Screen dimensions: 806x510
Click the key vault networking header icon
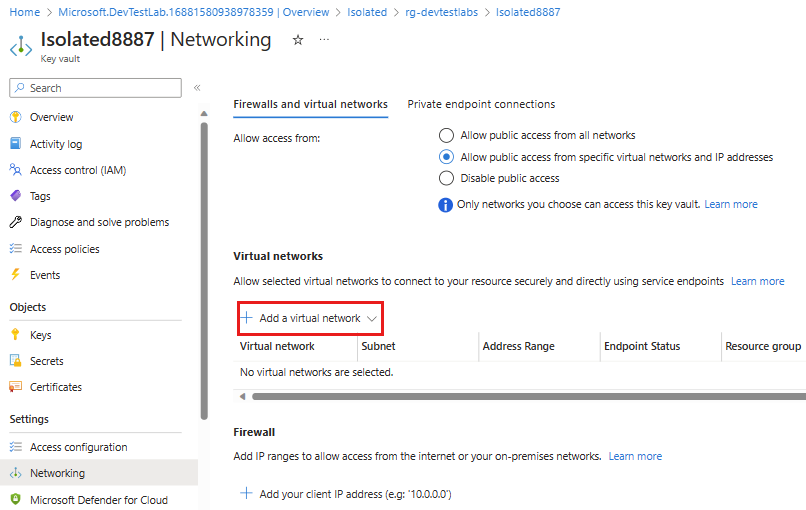coord(21,46)
